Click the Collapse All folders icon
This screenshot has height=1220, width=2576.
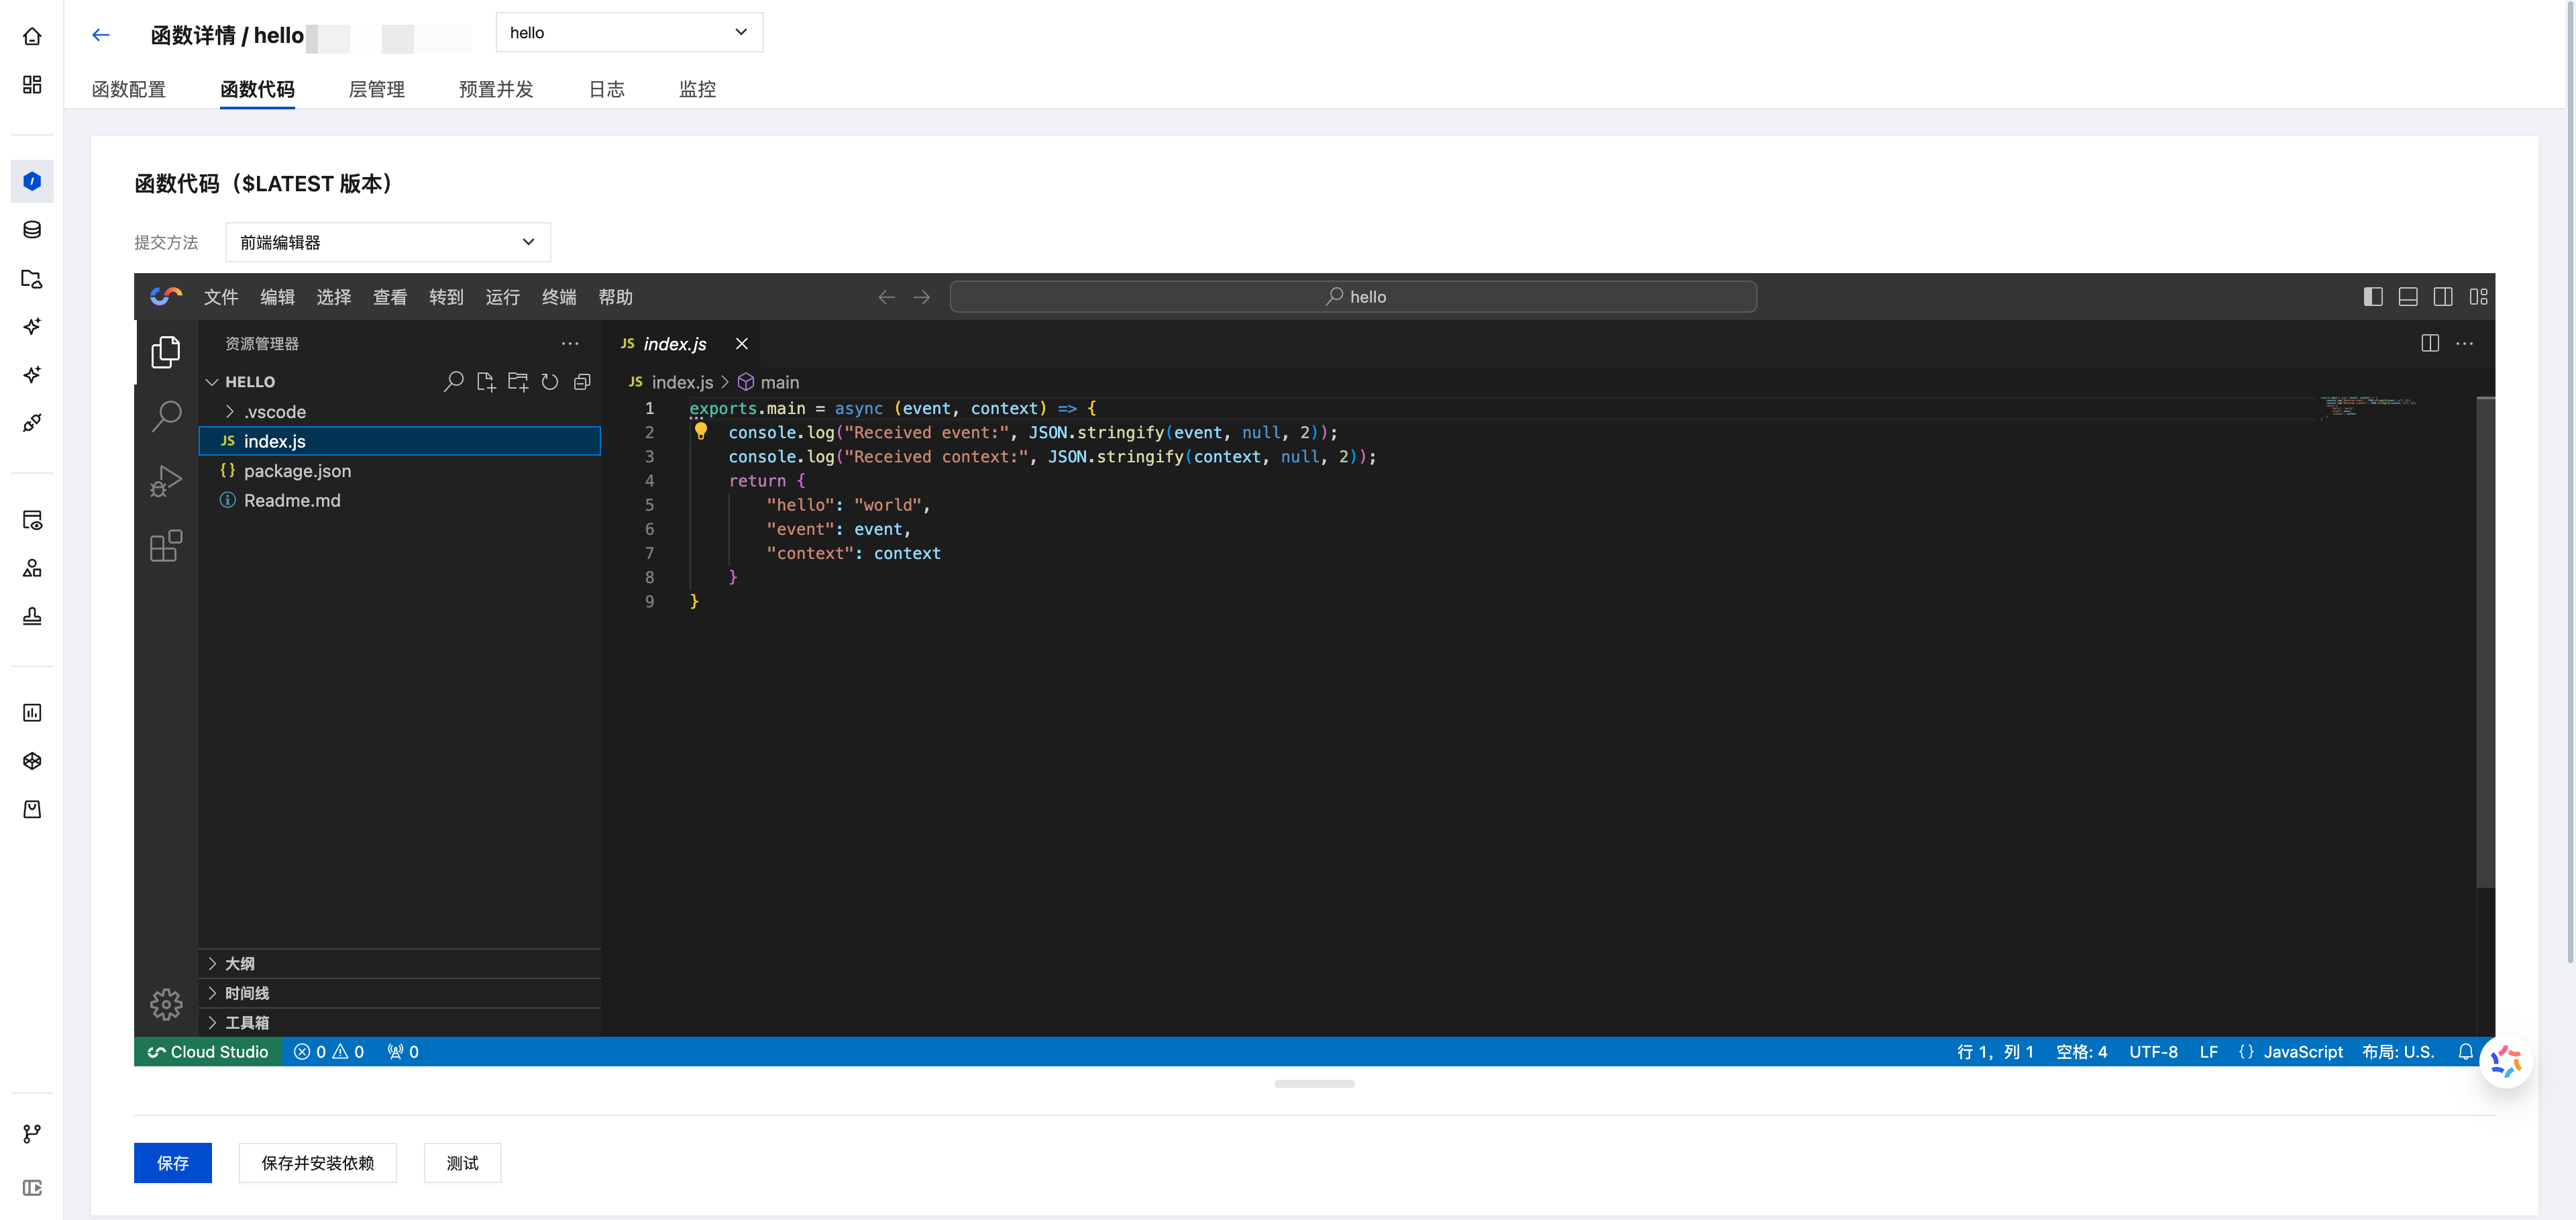point(582,382)
